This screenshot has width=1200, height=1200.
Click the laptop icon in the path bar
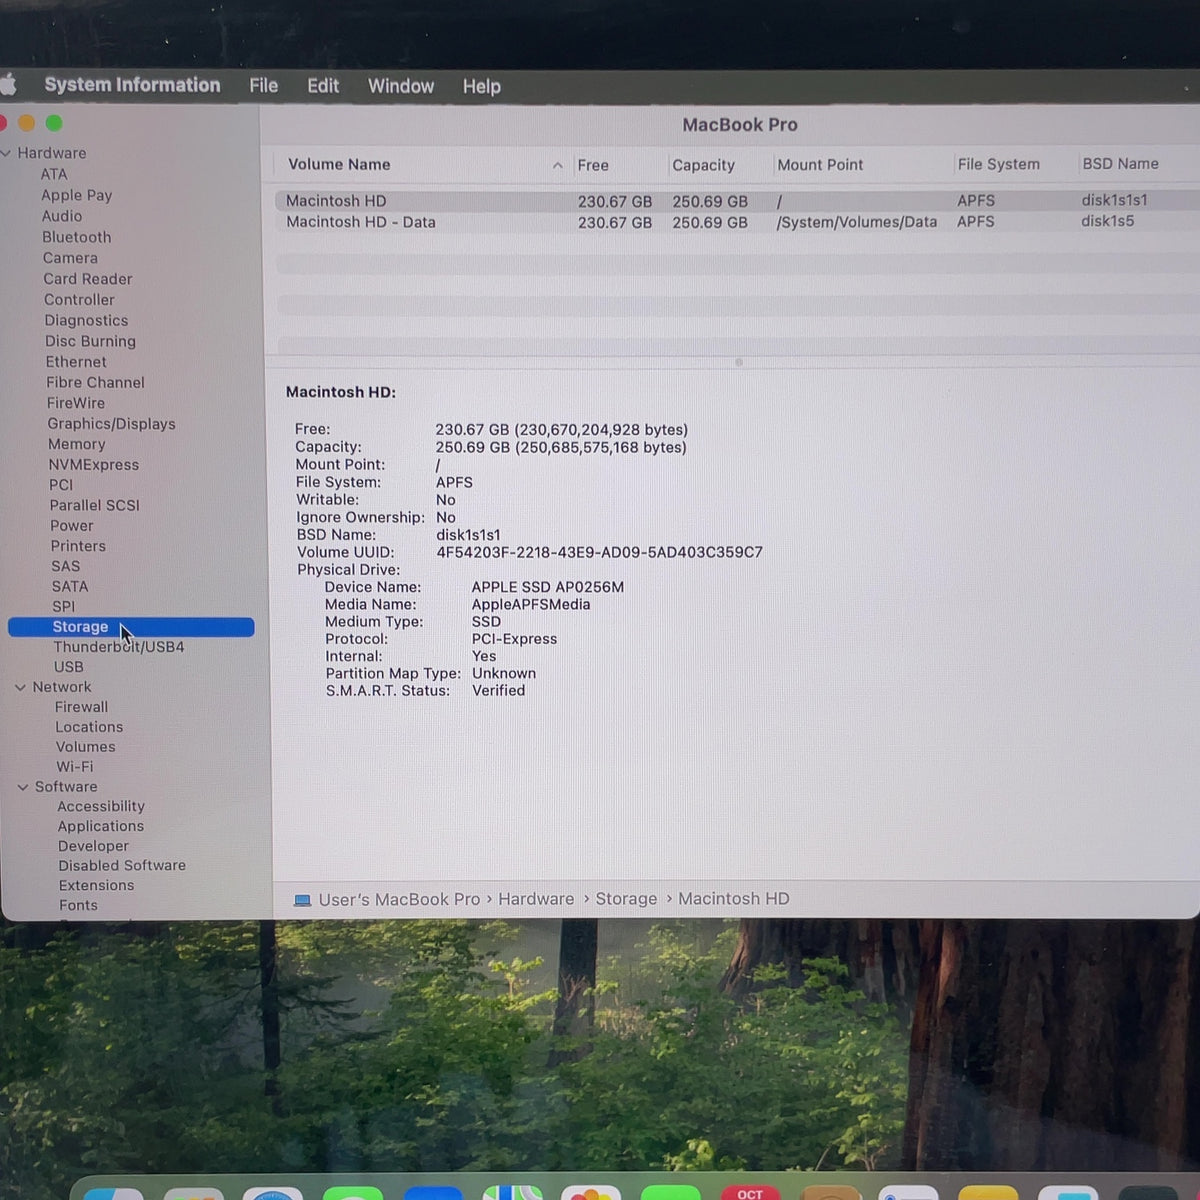tap(302, 900)
